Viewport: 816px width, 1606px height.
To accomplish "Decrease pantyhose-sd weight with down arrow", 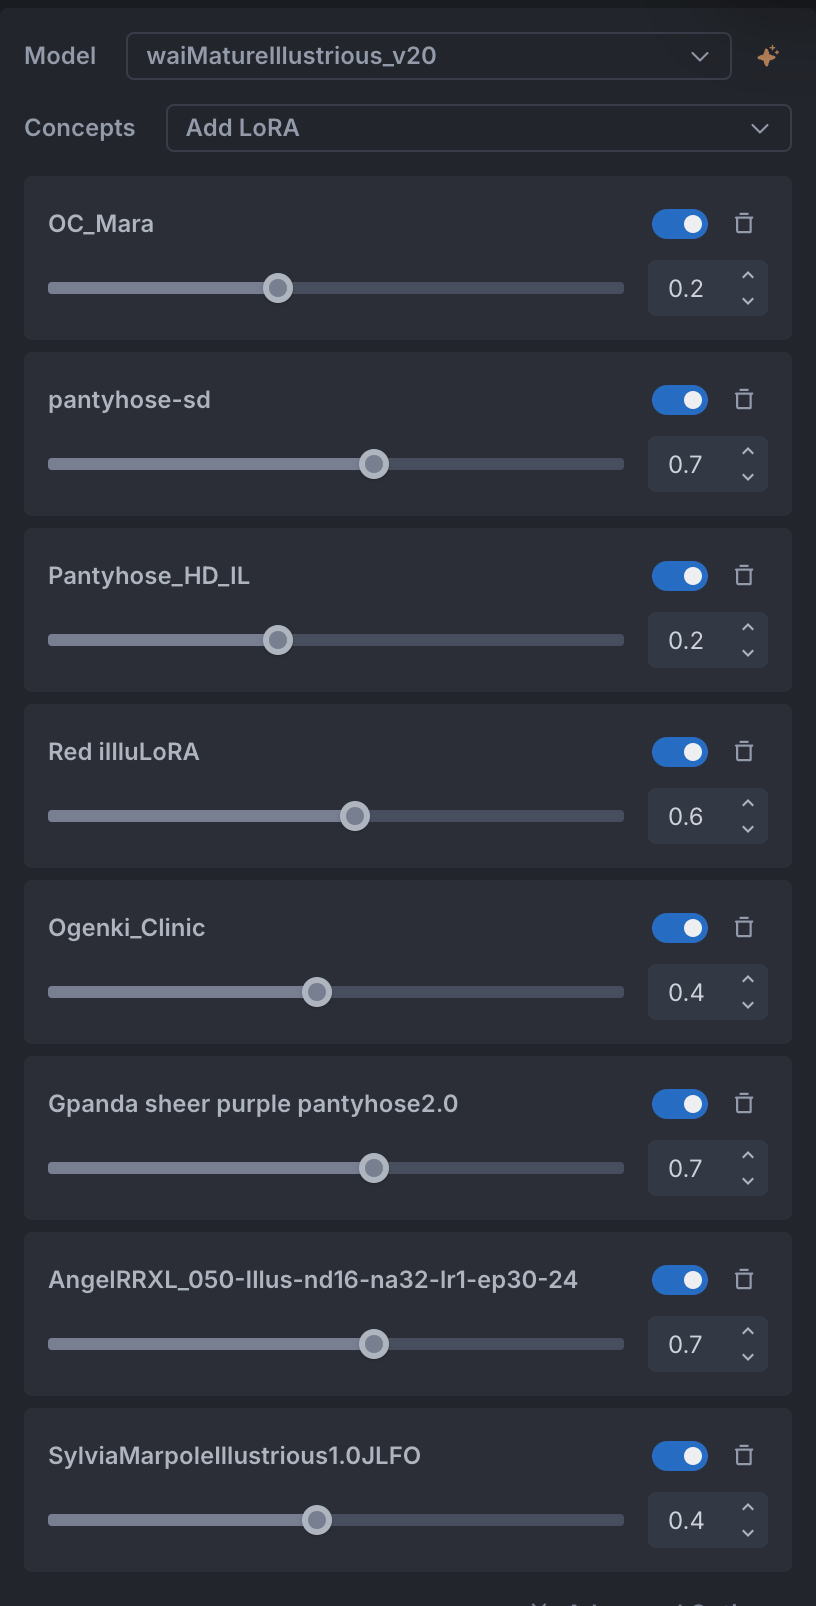I will 748,478.
